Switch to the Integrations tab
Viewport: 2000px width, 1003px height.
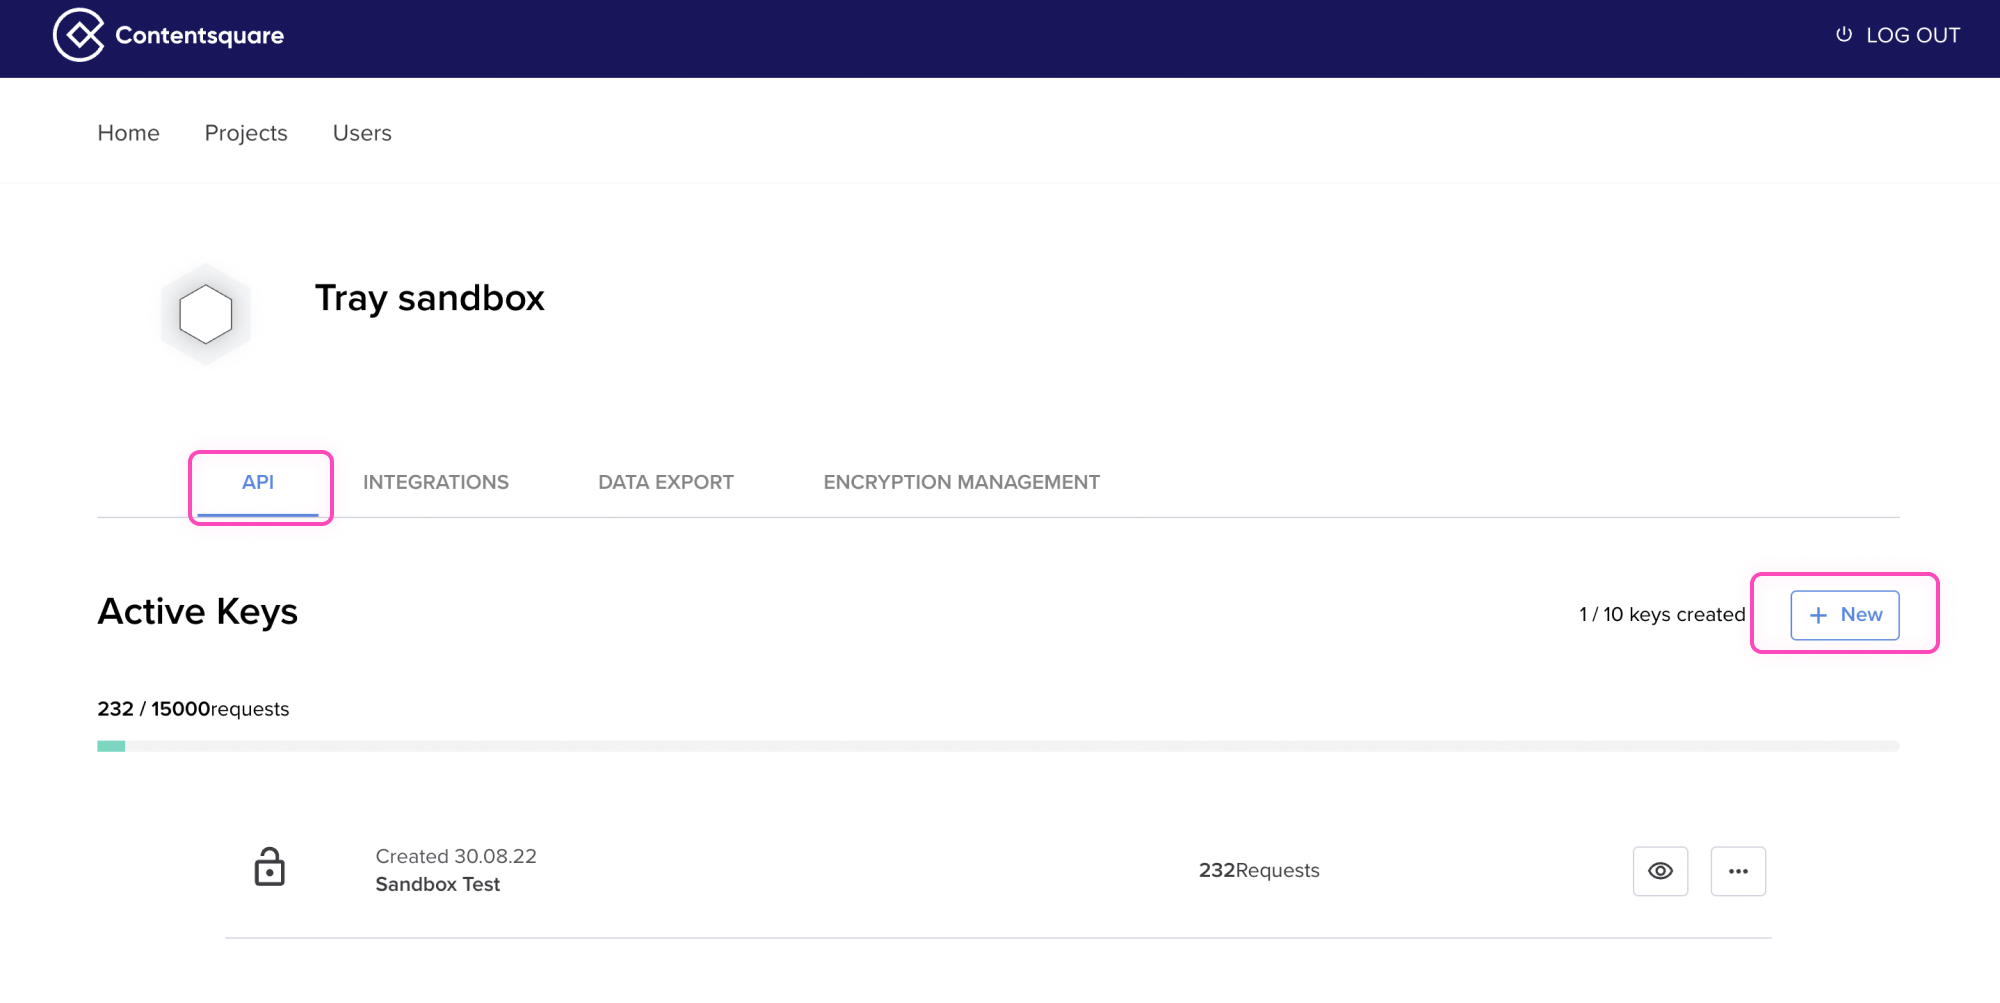[436, 482]
